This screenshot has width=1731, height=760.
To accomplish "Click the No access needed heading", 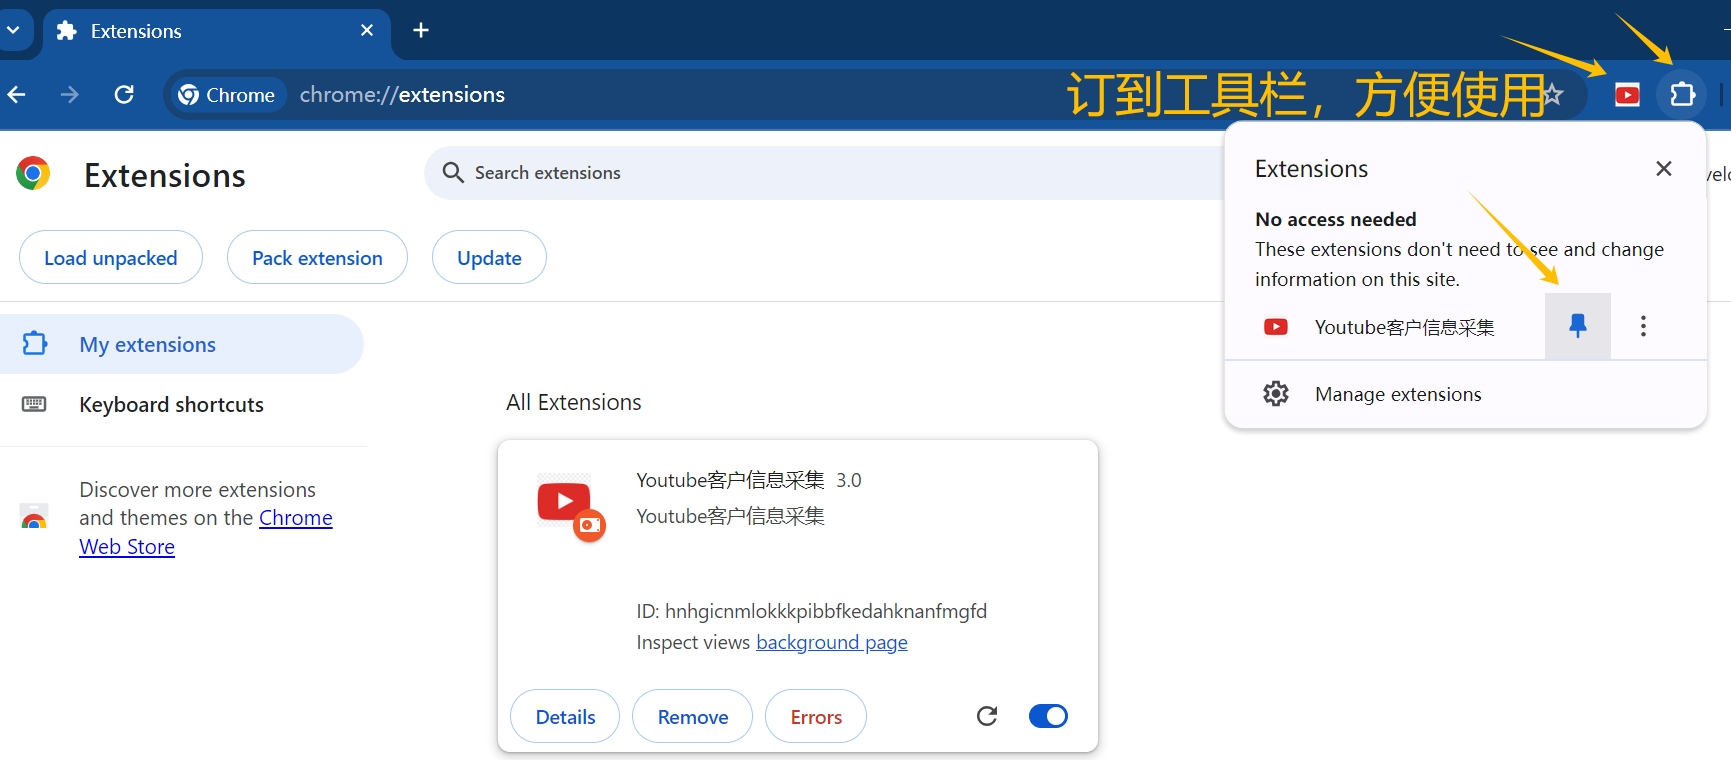I will (1336, 219).
